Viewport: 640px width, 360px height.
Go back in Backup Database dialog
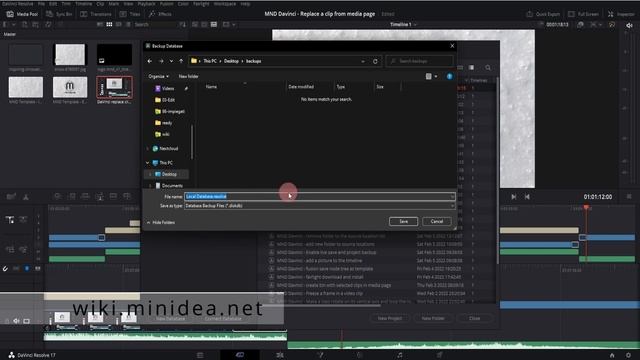149,61
